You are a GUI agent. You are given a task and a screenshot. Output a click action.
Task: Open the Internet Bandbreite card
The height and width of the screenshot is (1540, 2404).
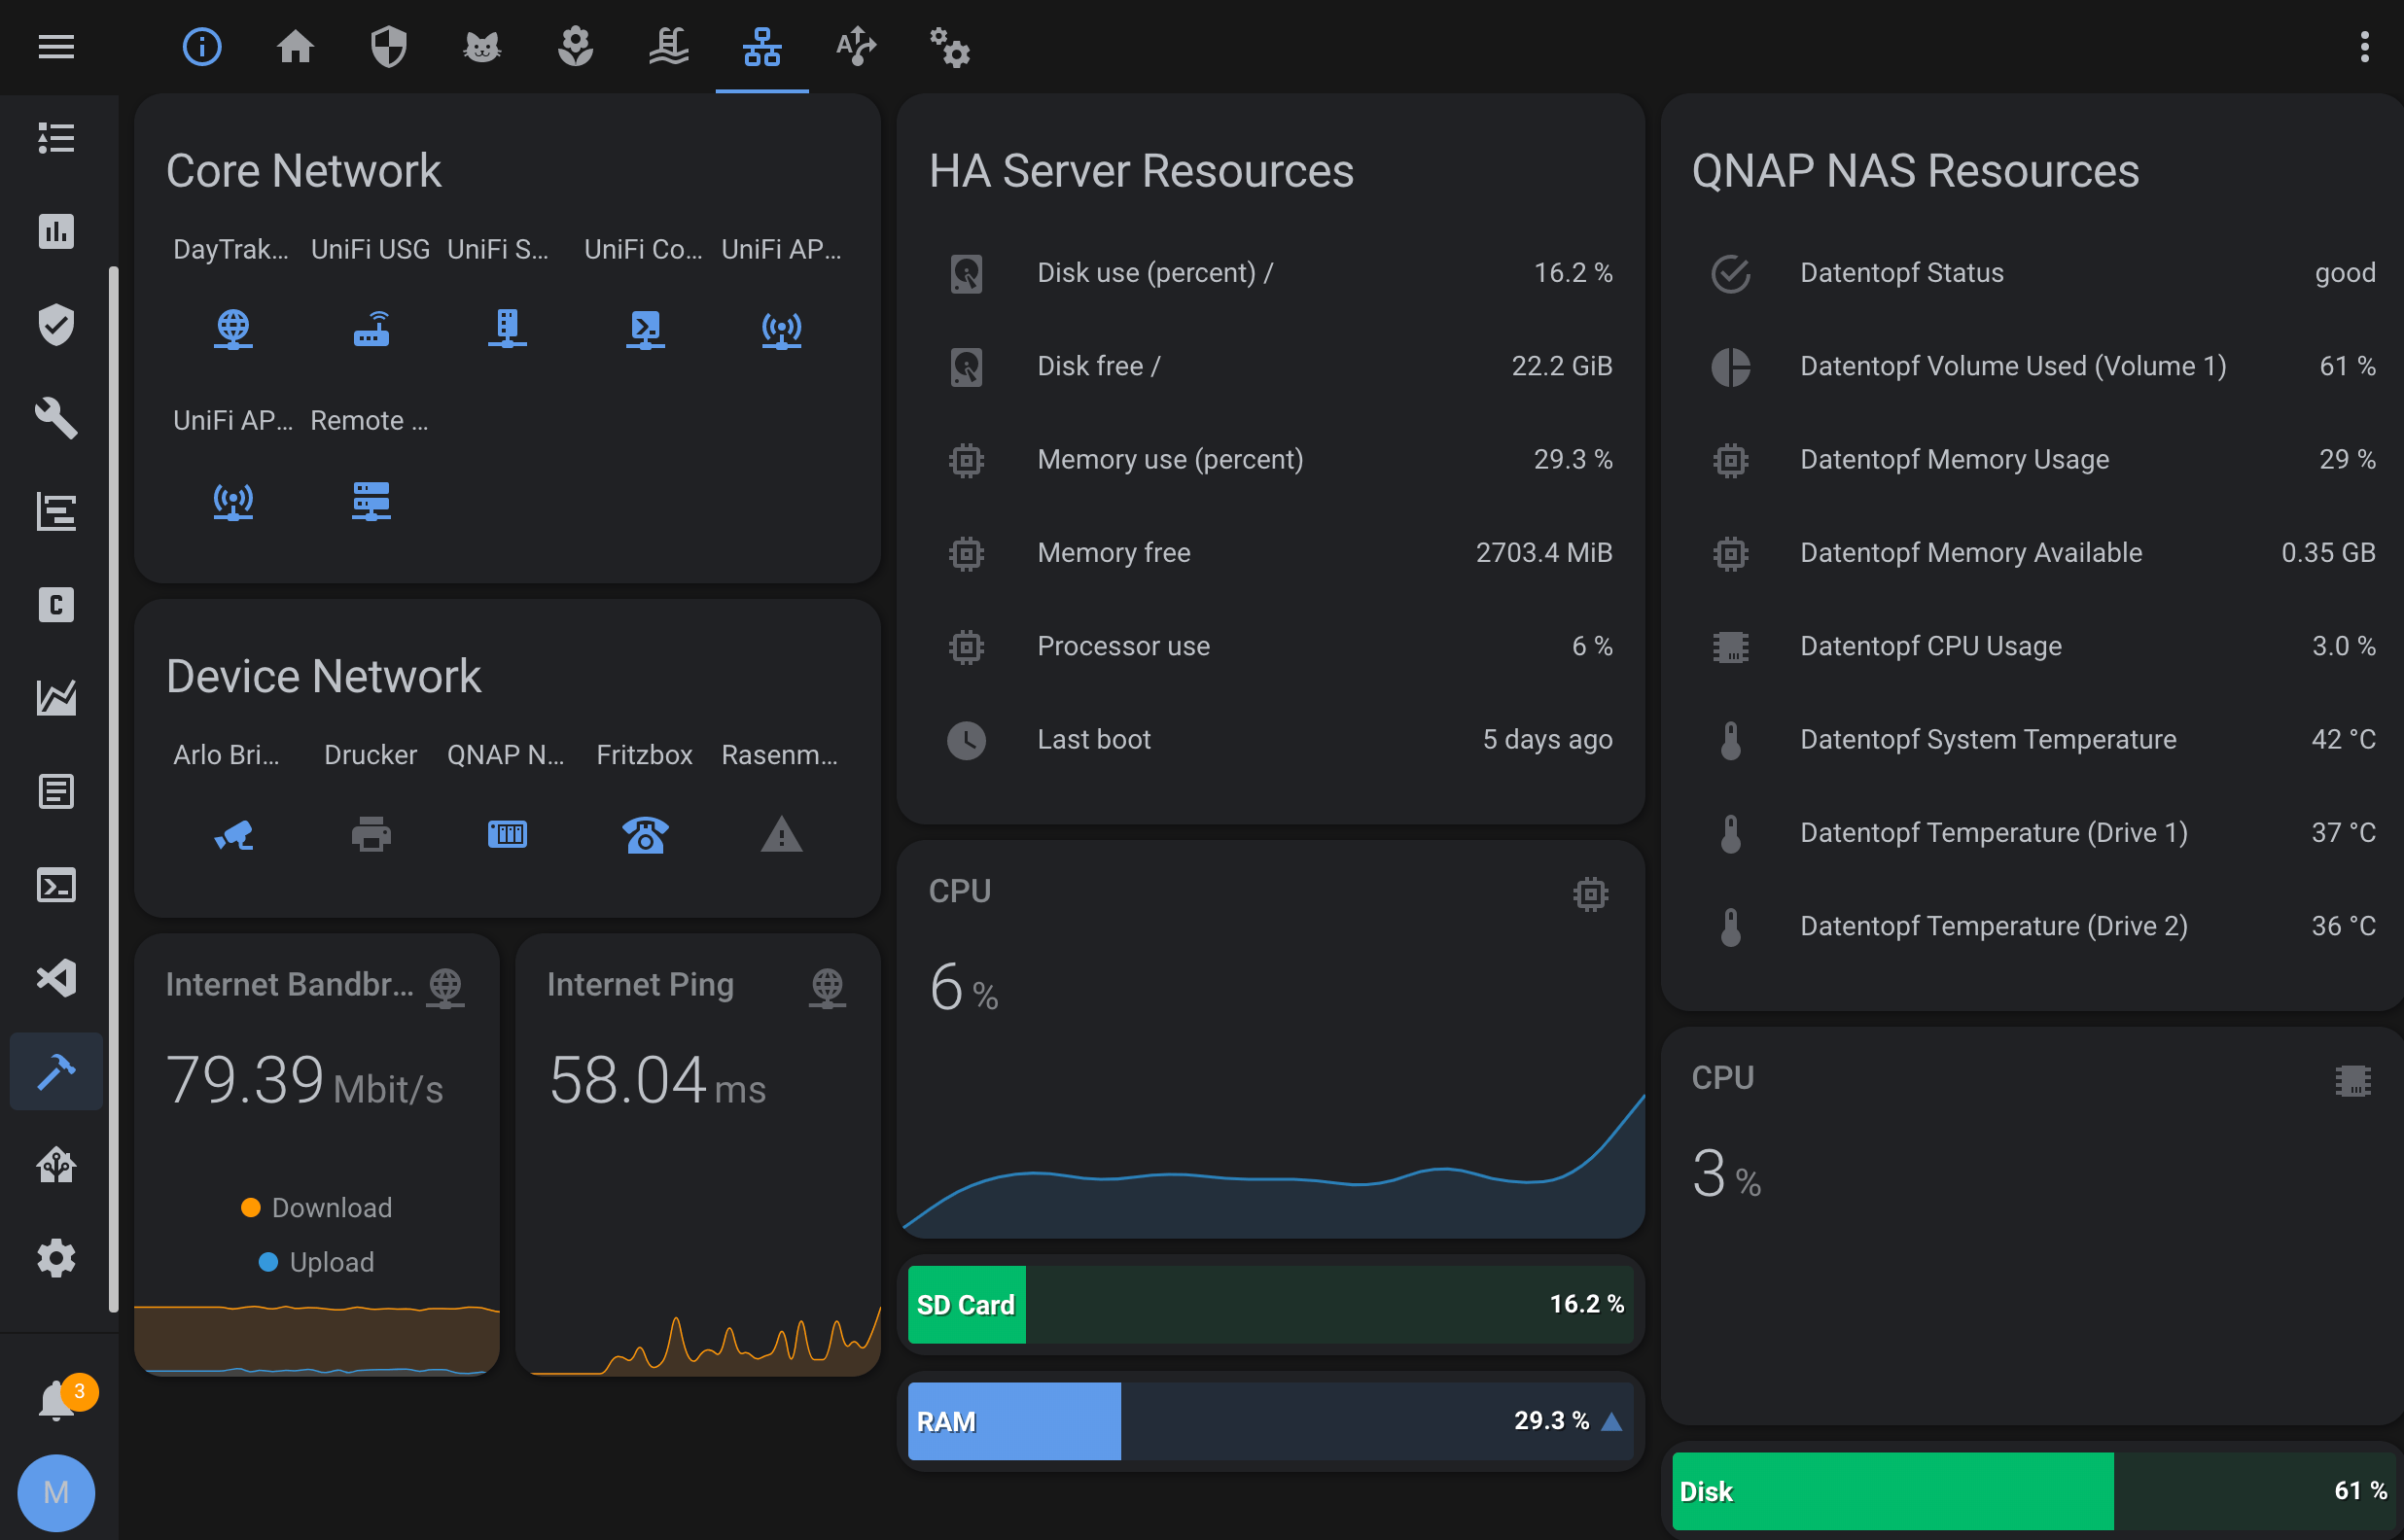317,1154
